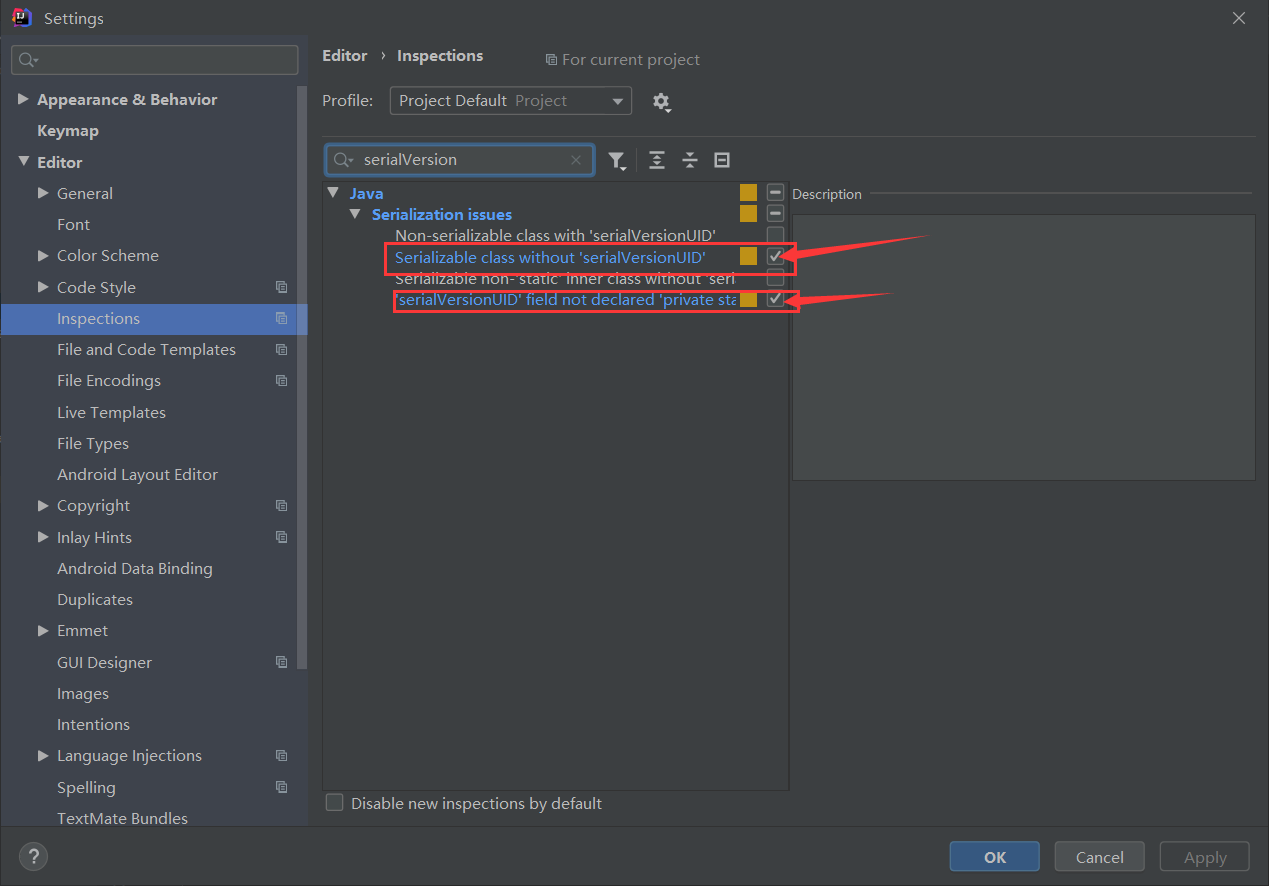Viewport: 1269px width, 886px height.
Task: Click the Editor breadcrumb link
Action: pyautogui.click(x=345, y=56)
